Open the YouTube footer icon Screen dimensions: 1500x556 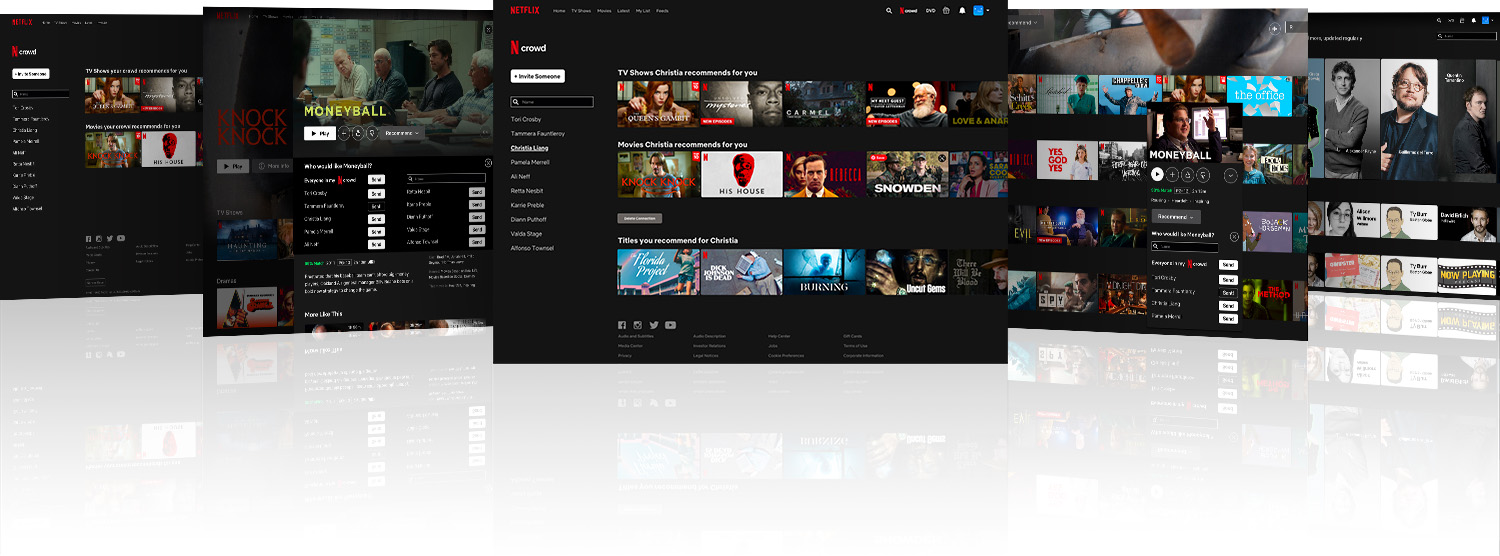[x=670, y=325]
